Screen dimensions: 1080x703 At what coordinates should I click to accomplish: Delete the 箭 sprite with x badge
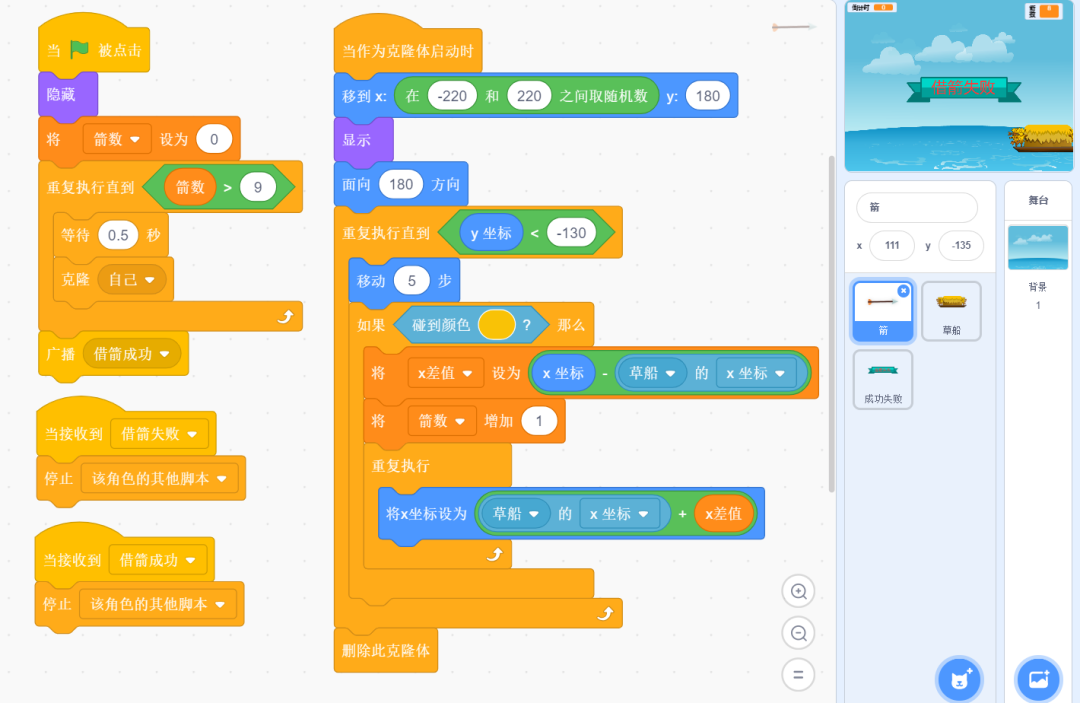[x=903, y=290]
